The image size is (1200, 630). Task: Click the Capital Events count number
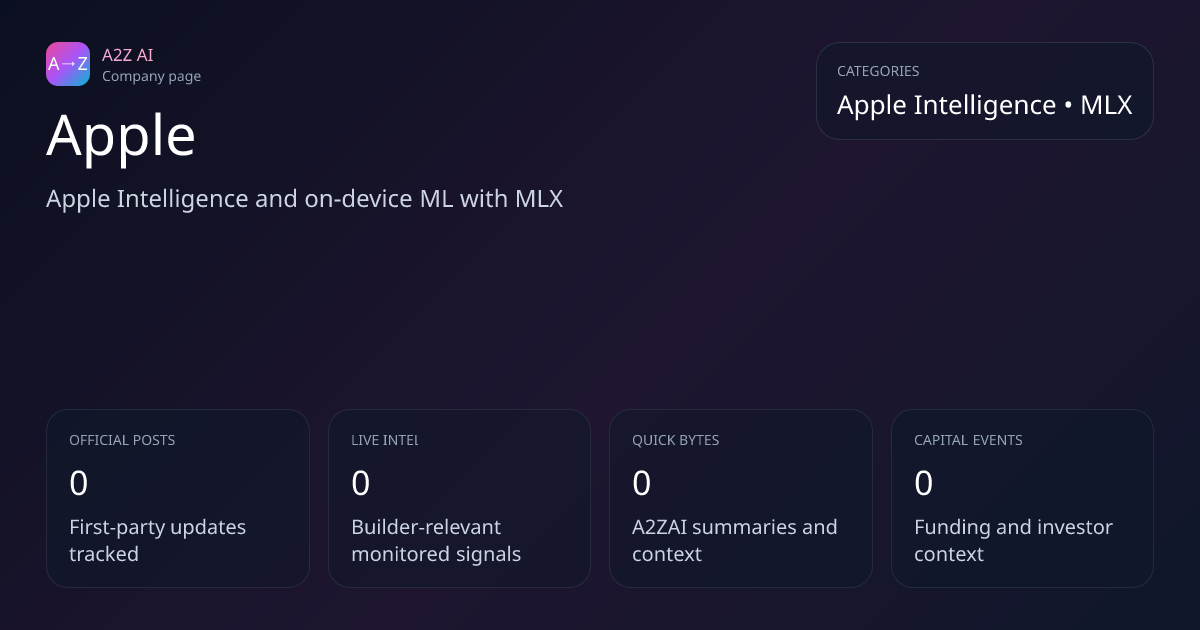924,484
